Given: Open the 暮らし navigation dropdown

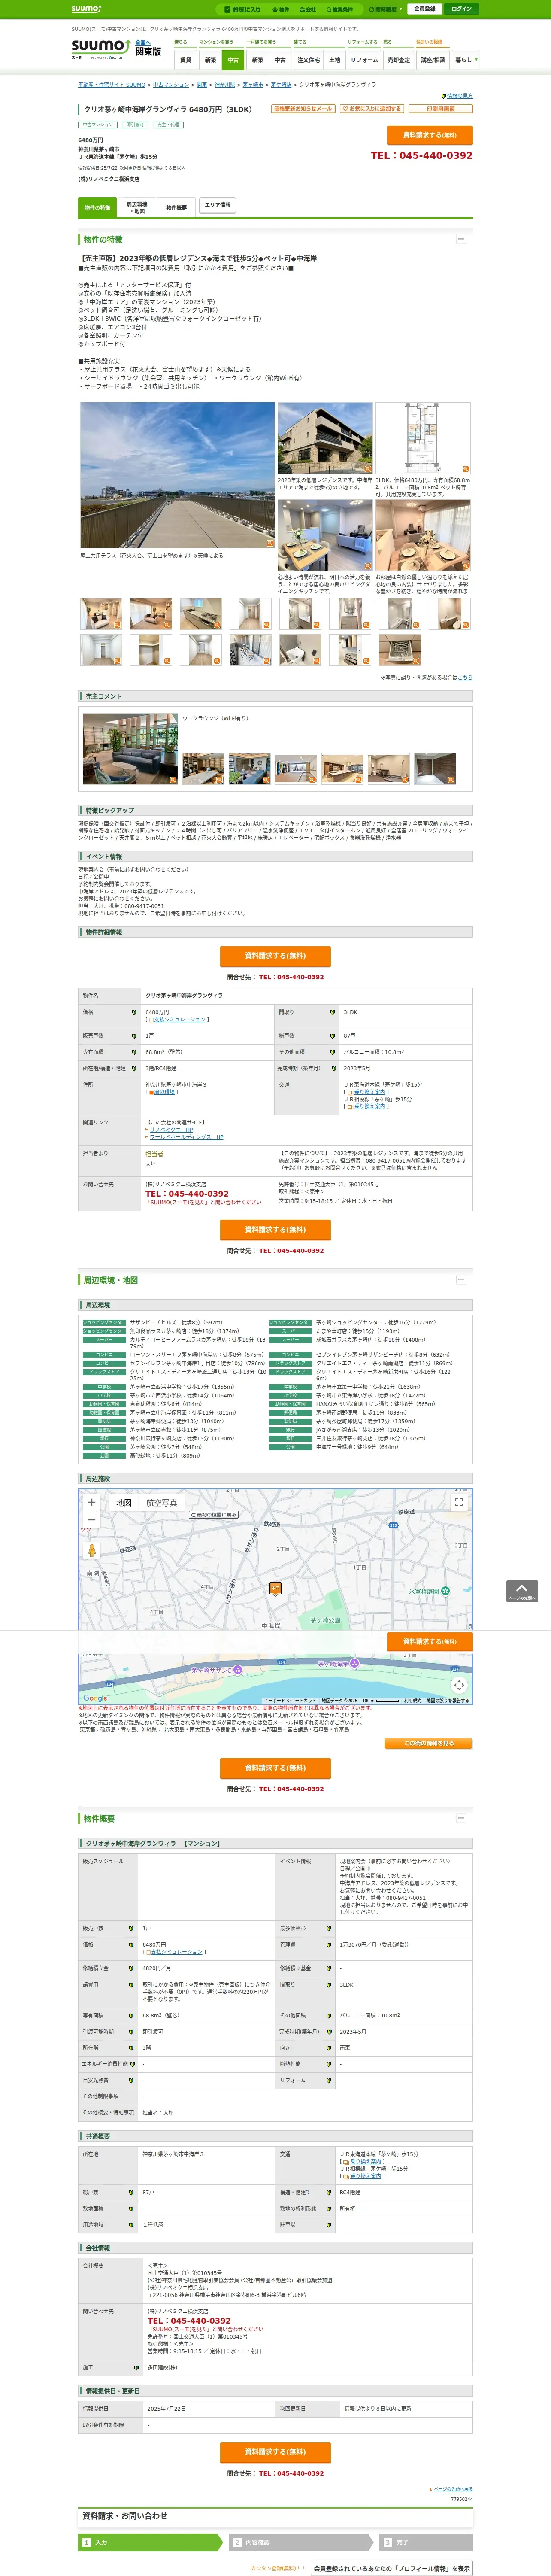Looking at the screenshot, I should [x=465, y=60].
